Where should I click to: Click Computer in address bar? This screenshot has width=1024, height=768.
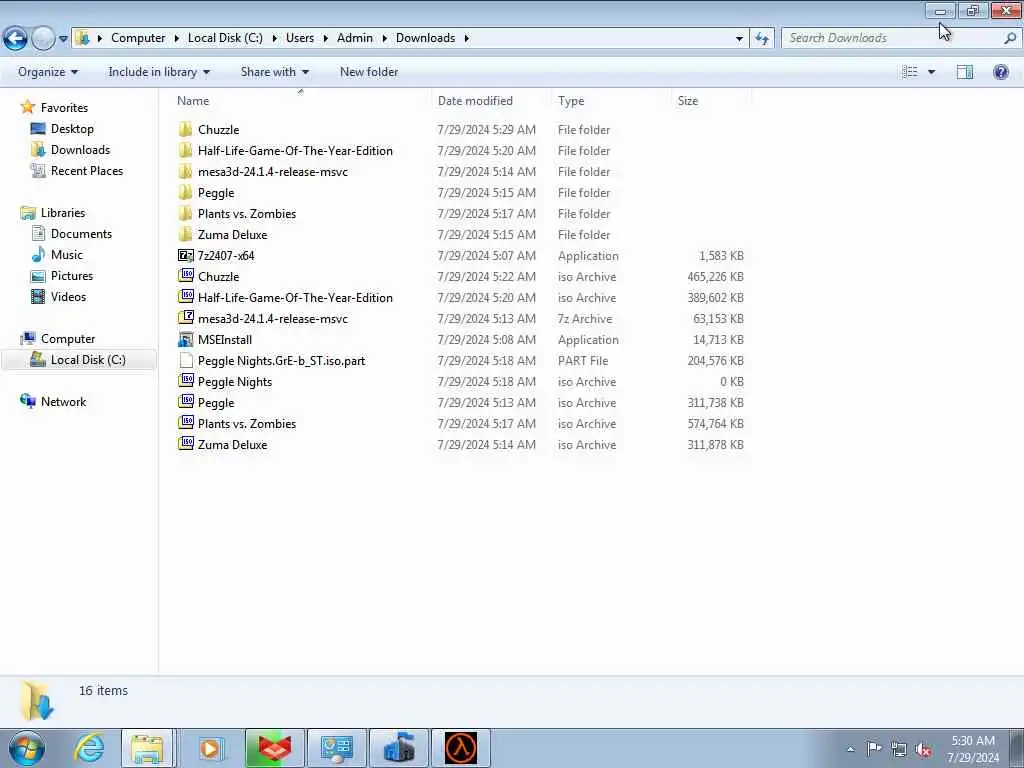[x=138, y=38]
